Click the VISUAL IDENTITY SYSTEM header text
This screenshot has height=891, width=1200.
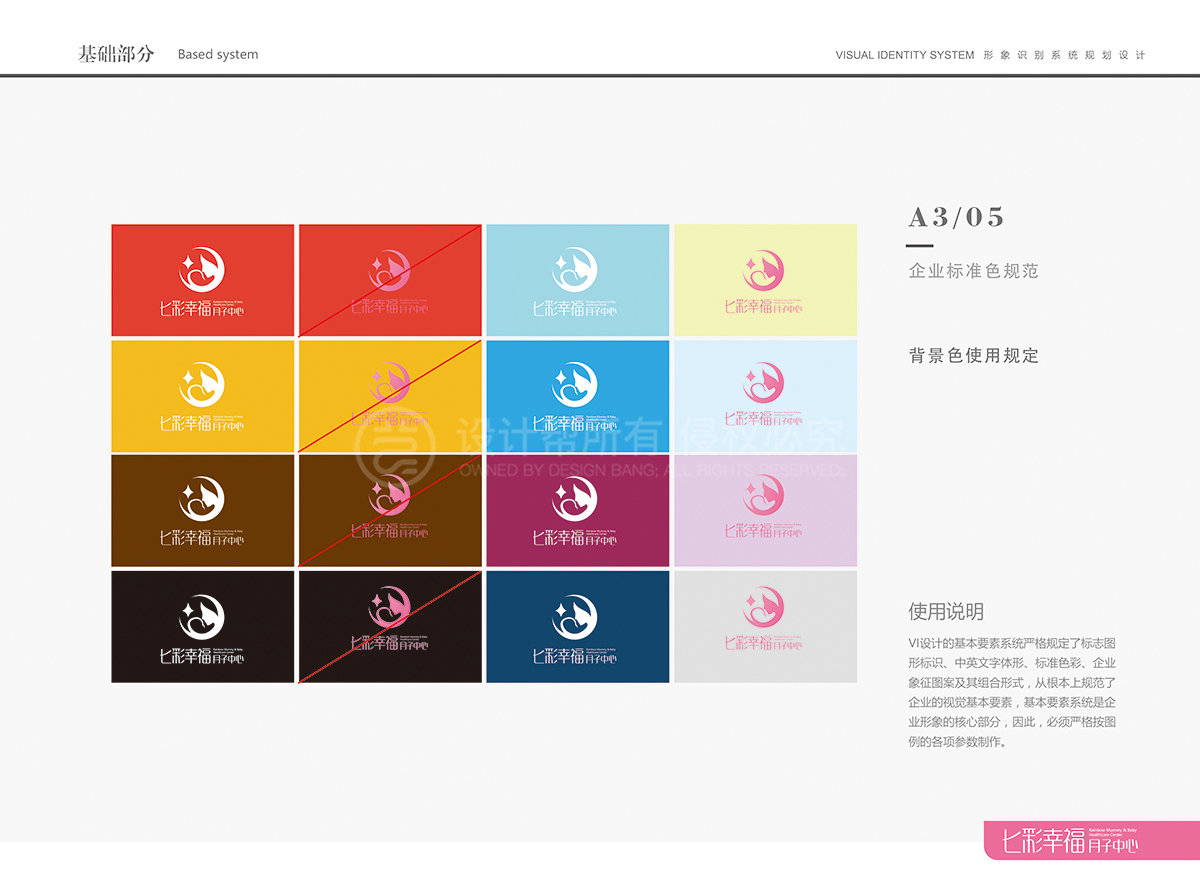(905, 55)
